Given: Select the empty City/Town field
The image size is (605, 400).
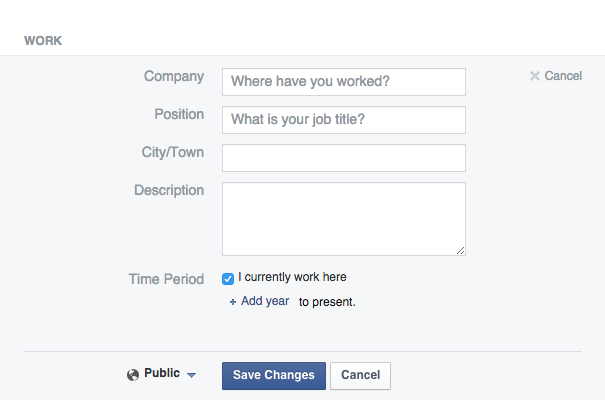Looking at the screenshot, I should [344, 158].
